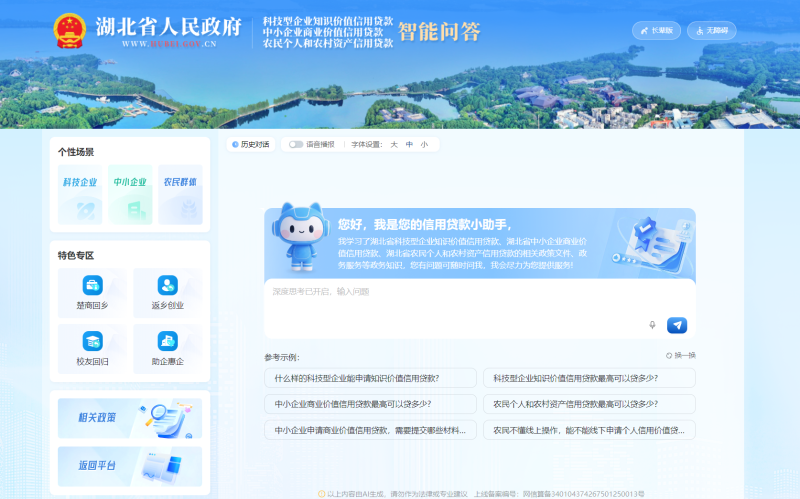The image size is (800, 499).
Task: Select the 助企惠企 icon
Action: point(167,341)
